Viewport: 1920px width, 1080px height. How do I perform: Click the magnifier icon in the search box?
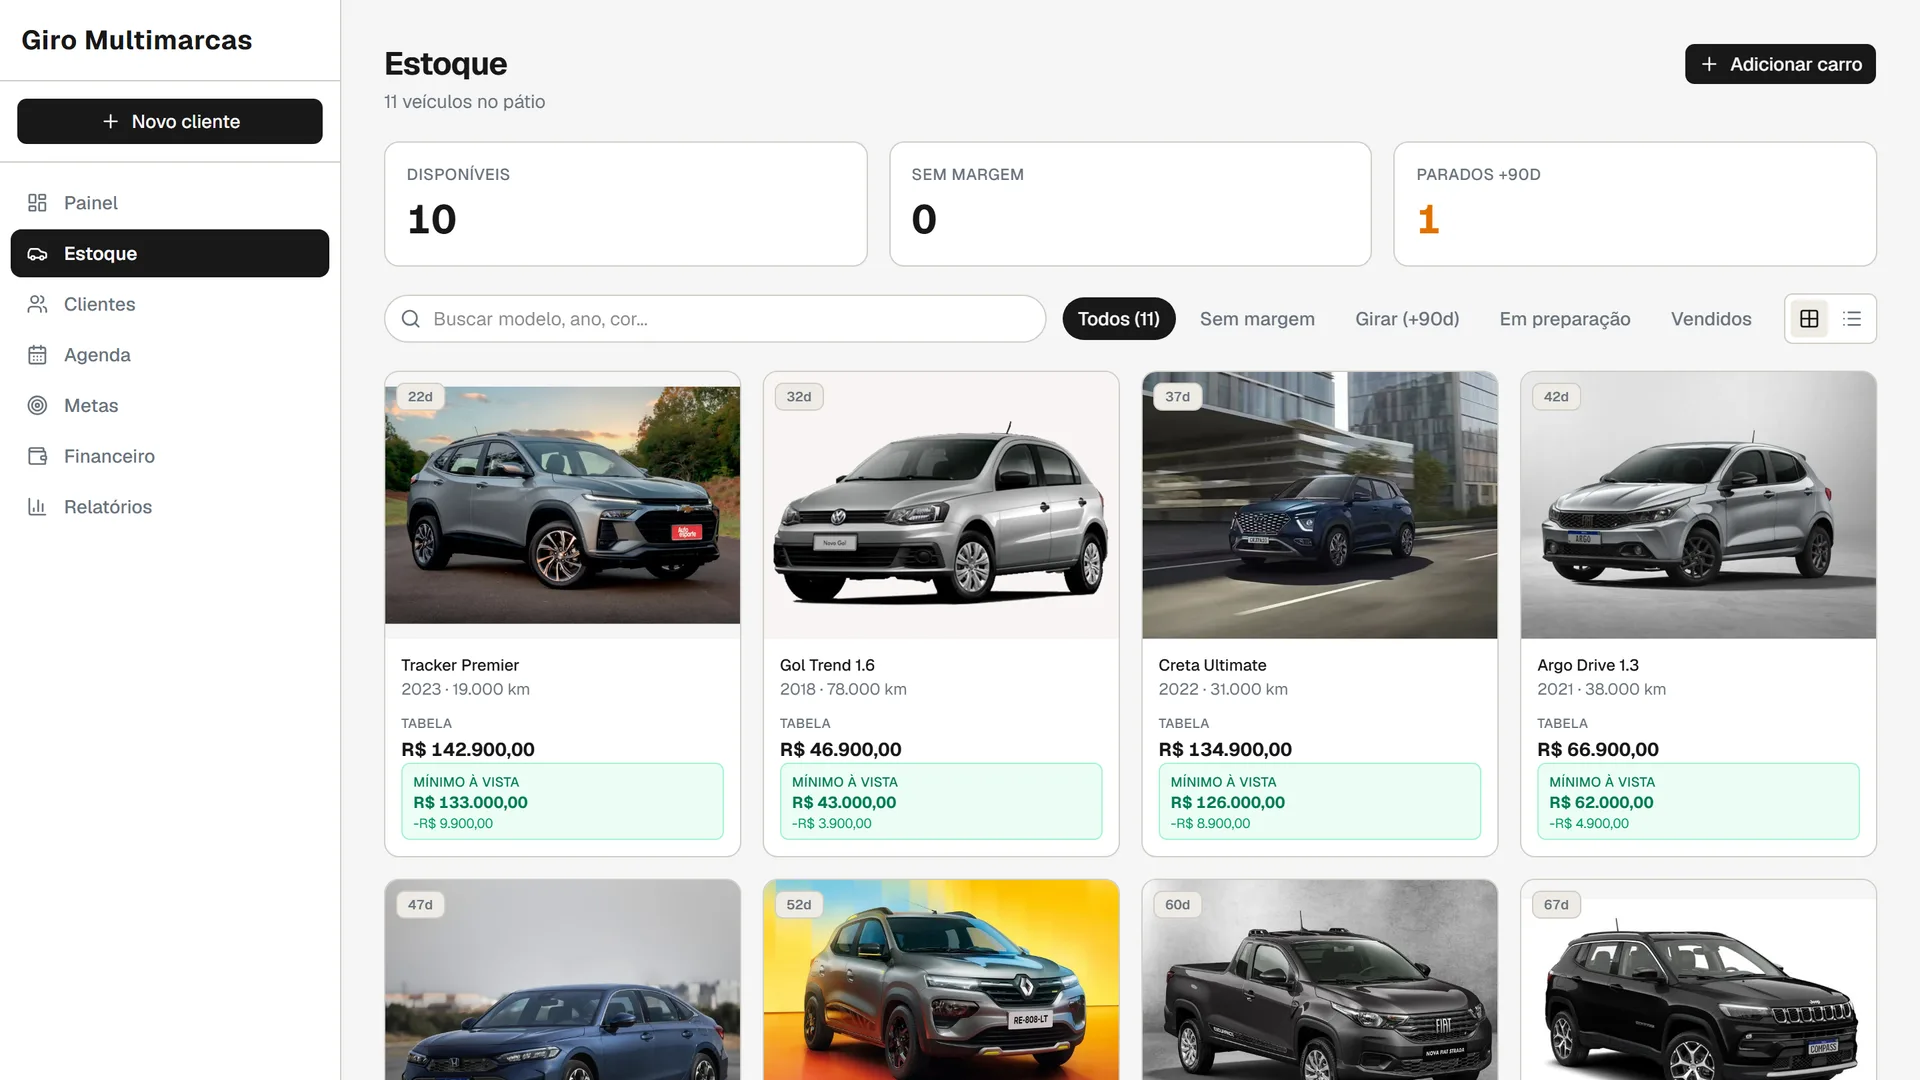[410, 319]
